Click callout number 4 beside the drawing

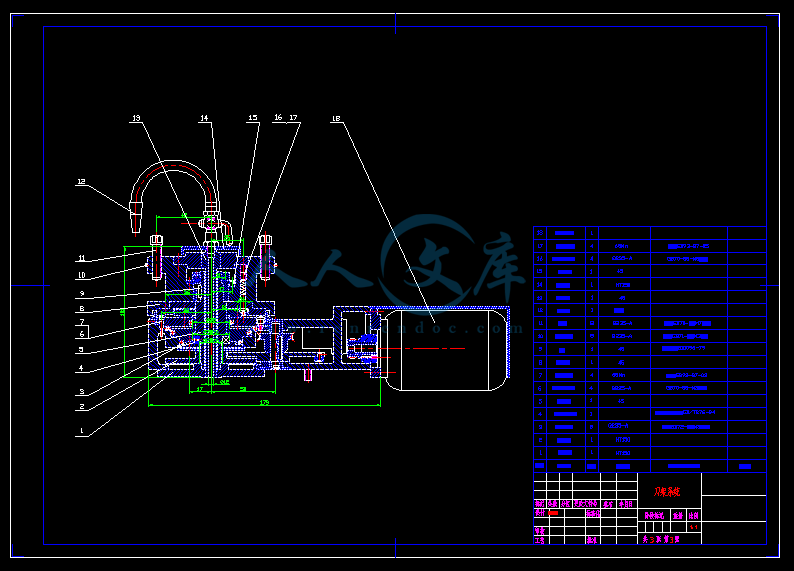81,368
